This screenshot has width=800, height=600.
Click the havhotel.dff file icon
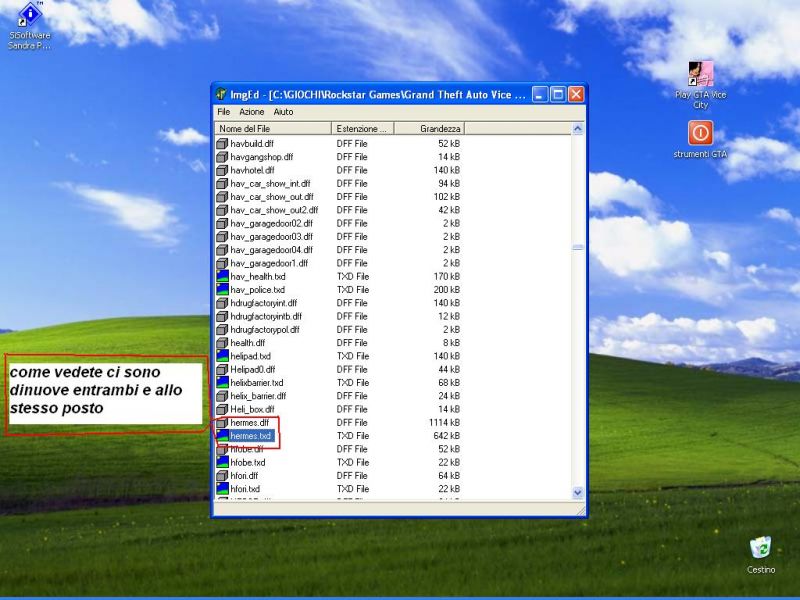(222, 170)
